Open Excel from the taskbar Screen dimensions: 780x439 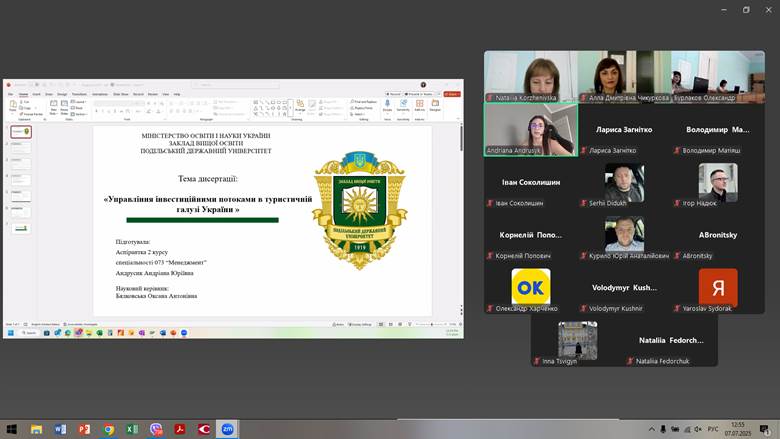tap(132, 429)
